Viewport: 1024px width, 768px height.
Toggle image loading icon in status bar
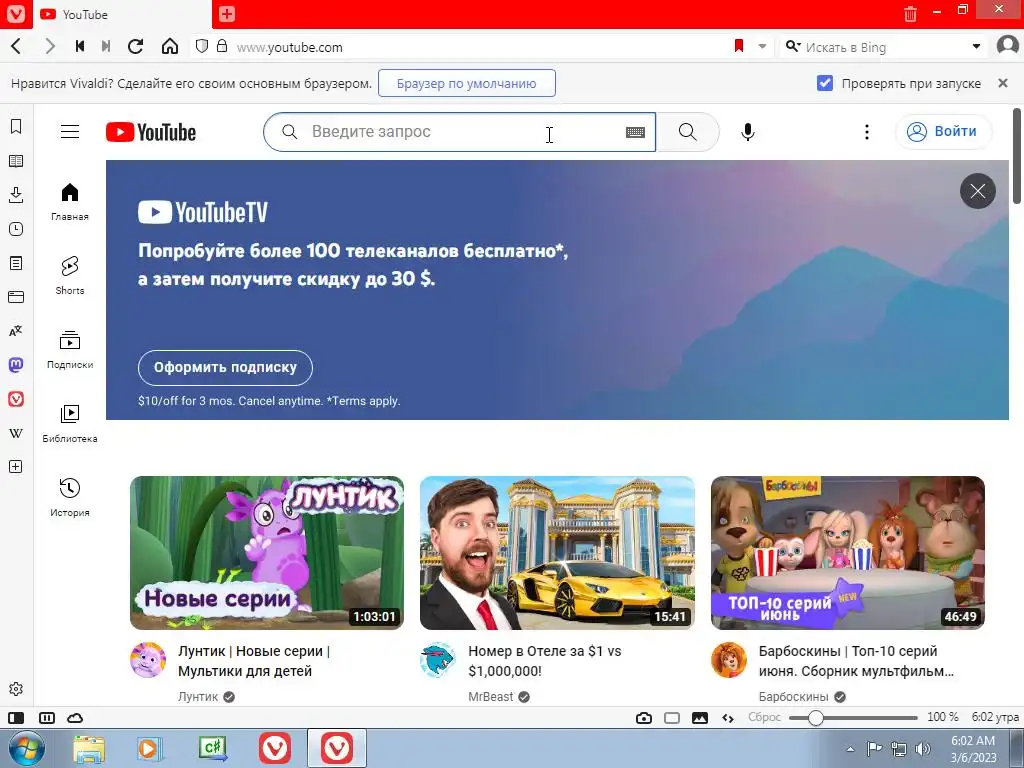point(699,718)
